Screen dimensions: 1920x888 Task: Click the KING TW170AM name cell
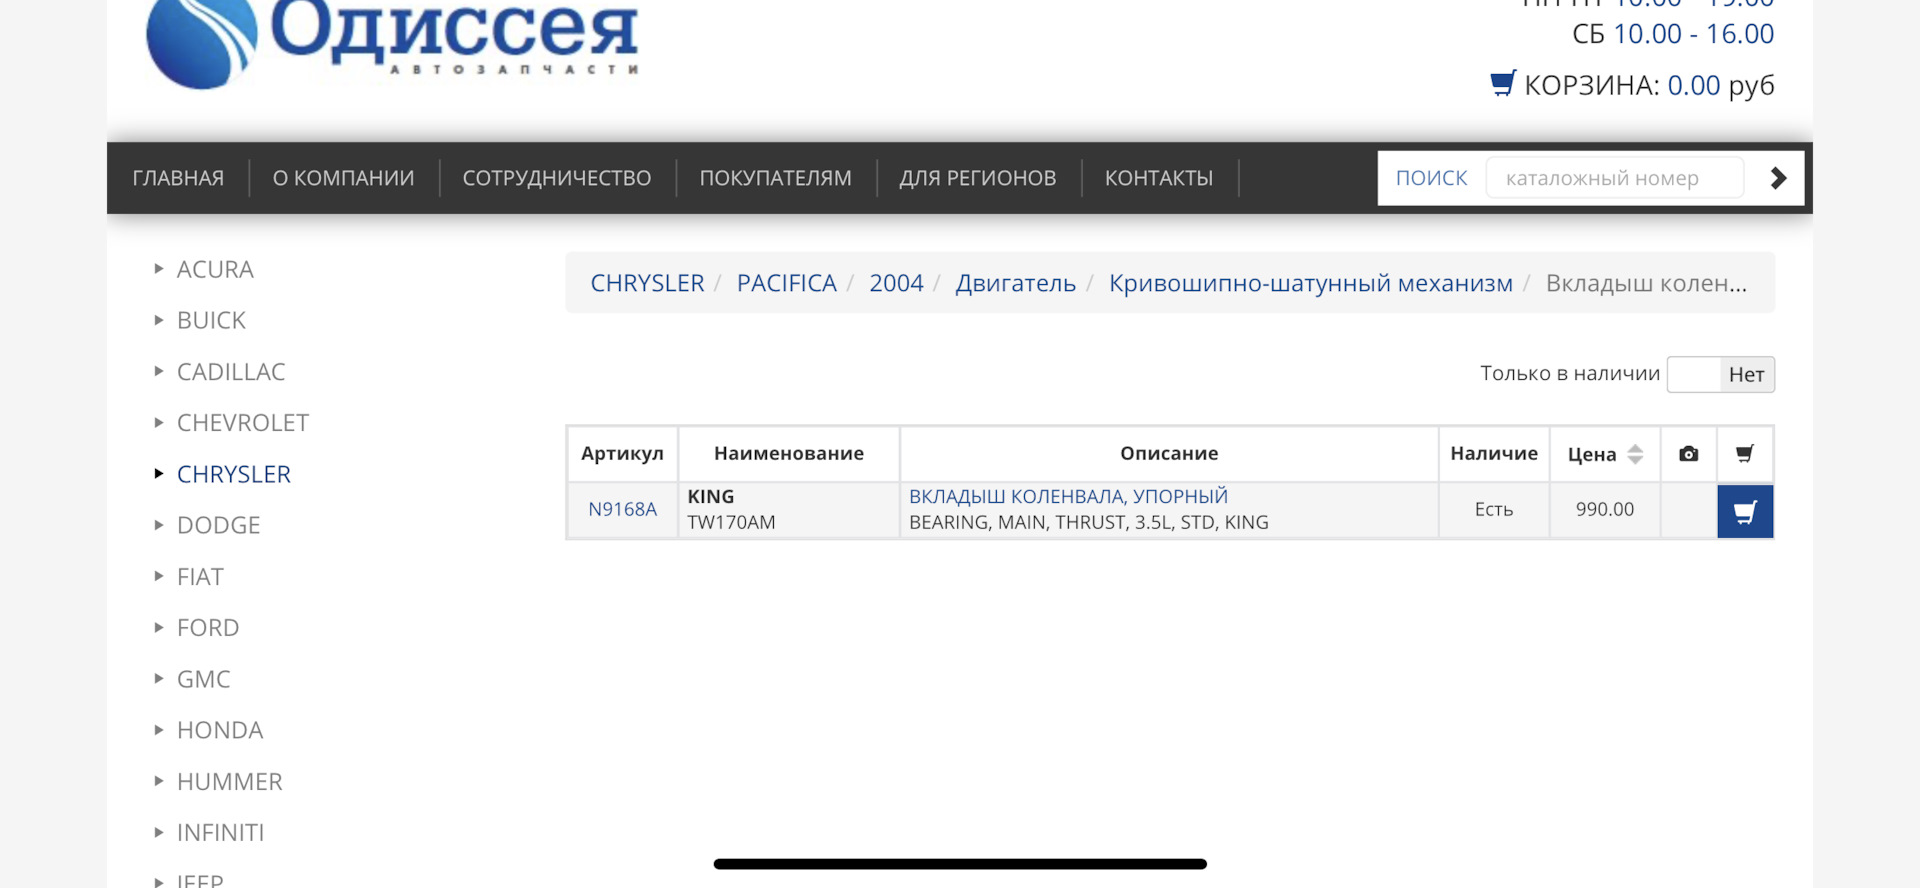[x=789, y=510]
